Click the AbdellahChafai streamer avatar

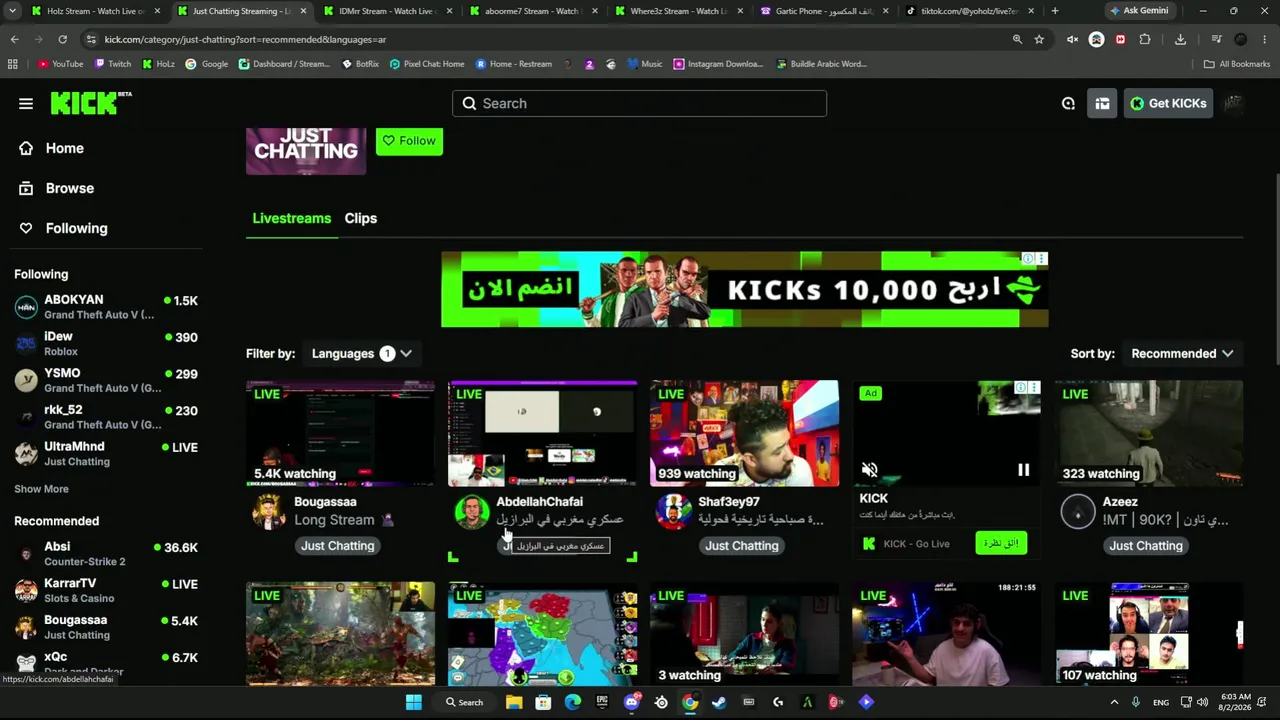[471, 511]
